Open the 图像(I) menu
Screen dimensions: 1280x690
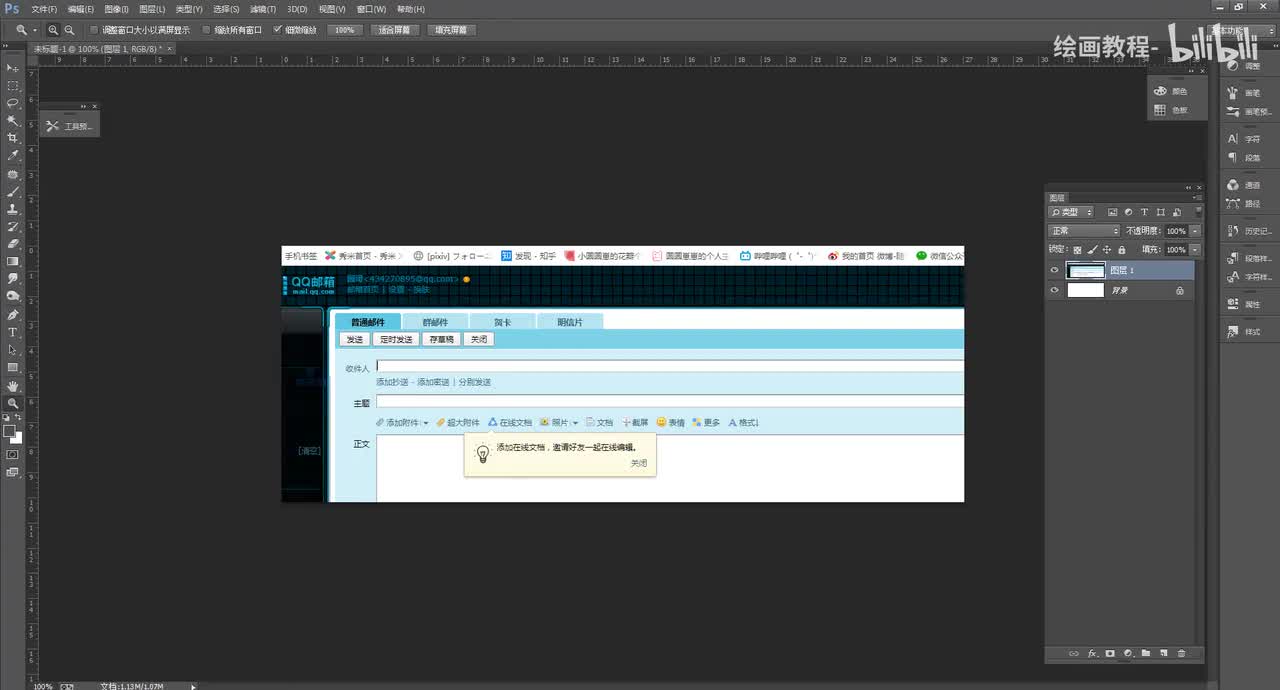pos(116,9)
